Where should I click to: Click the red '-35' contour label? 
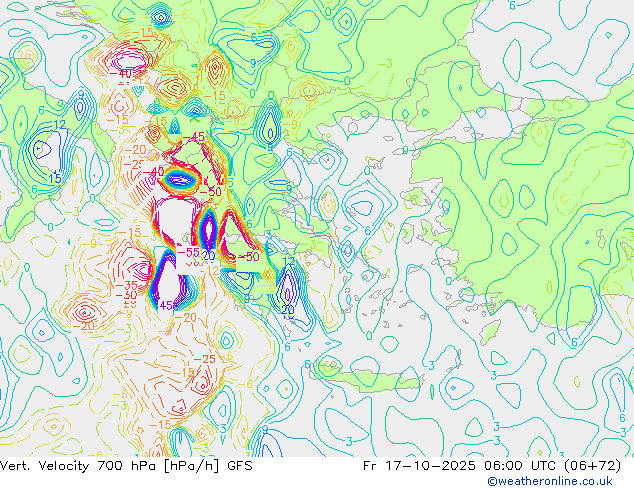127,286
